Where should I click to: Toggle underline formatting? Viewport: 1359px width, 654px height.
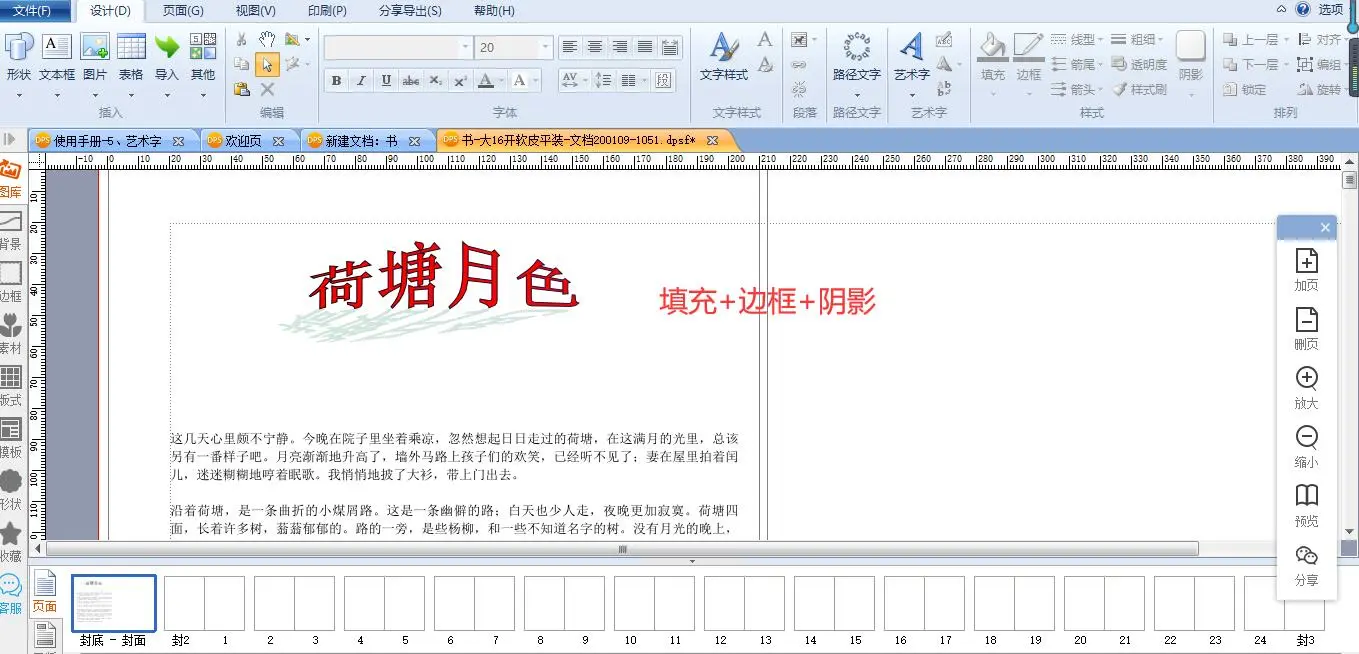pos(386,81)
